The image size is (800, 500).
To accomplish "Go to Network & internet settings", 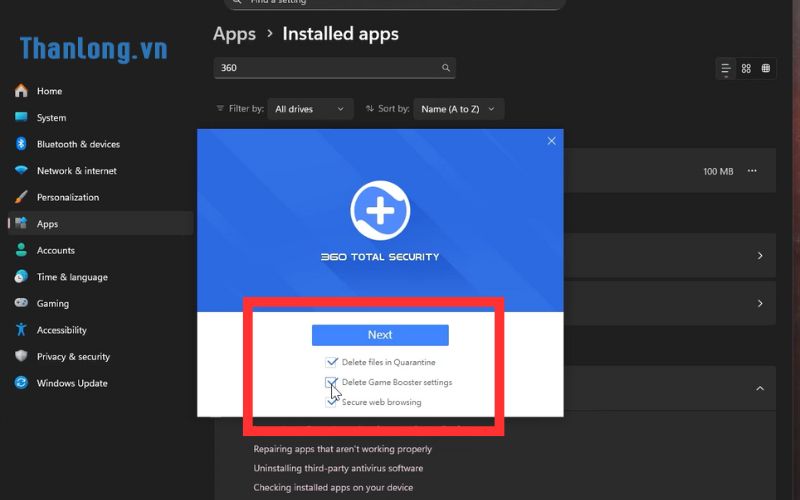I will coord(77,170).
